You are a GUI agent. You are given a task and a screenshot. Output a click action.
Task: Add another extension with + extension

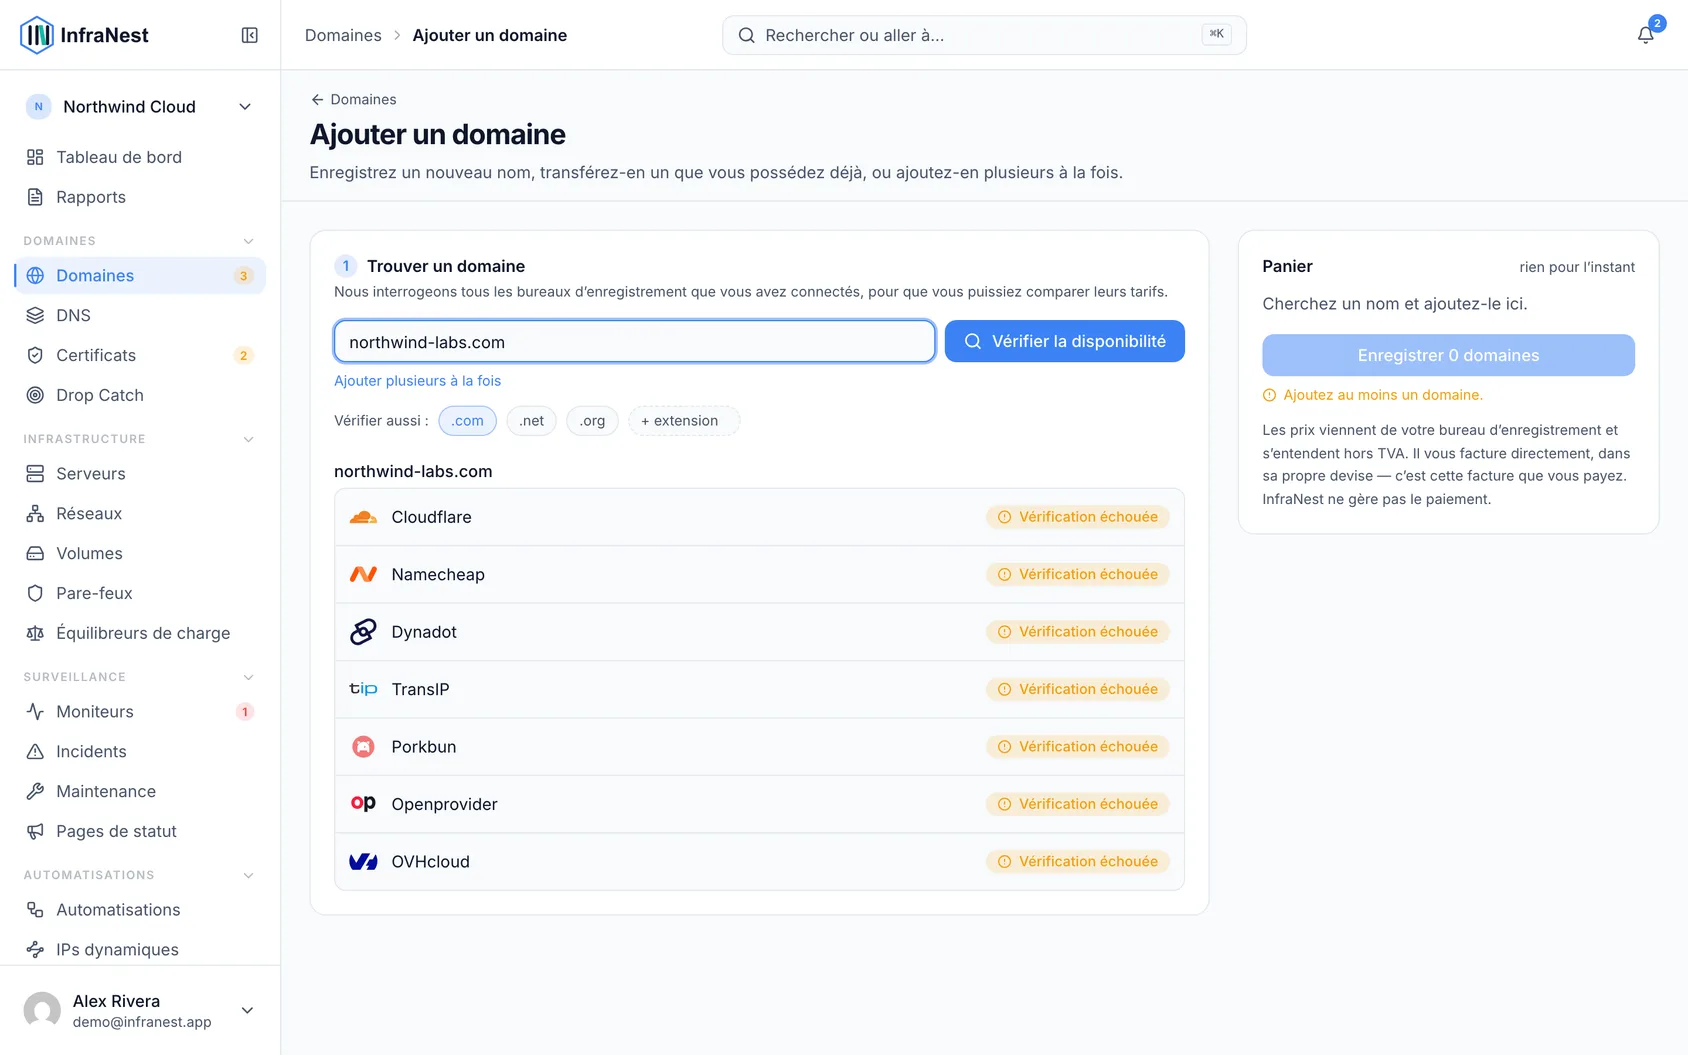coord(684,421)
